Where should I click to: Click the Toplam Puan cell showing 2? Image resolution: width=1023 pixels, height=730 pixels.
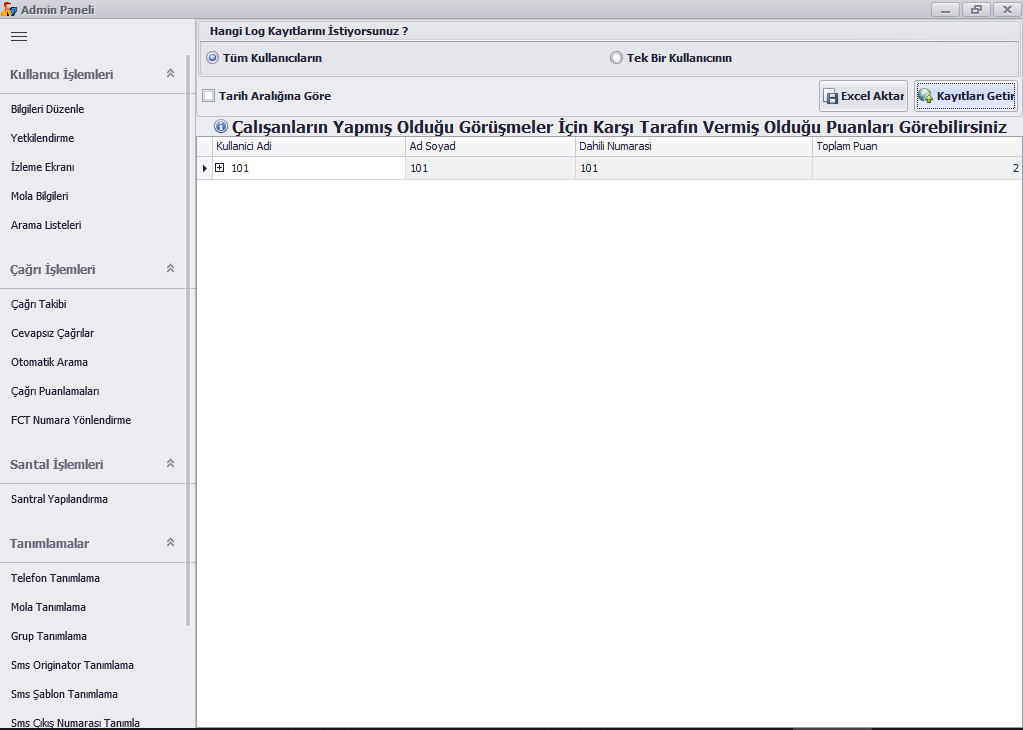tap(917, 168)
